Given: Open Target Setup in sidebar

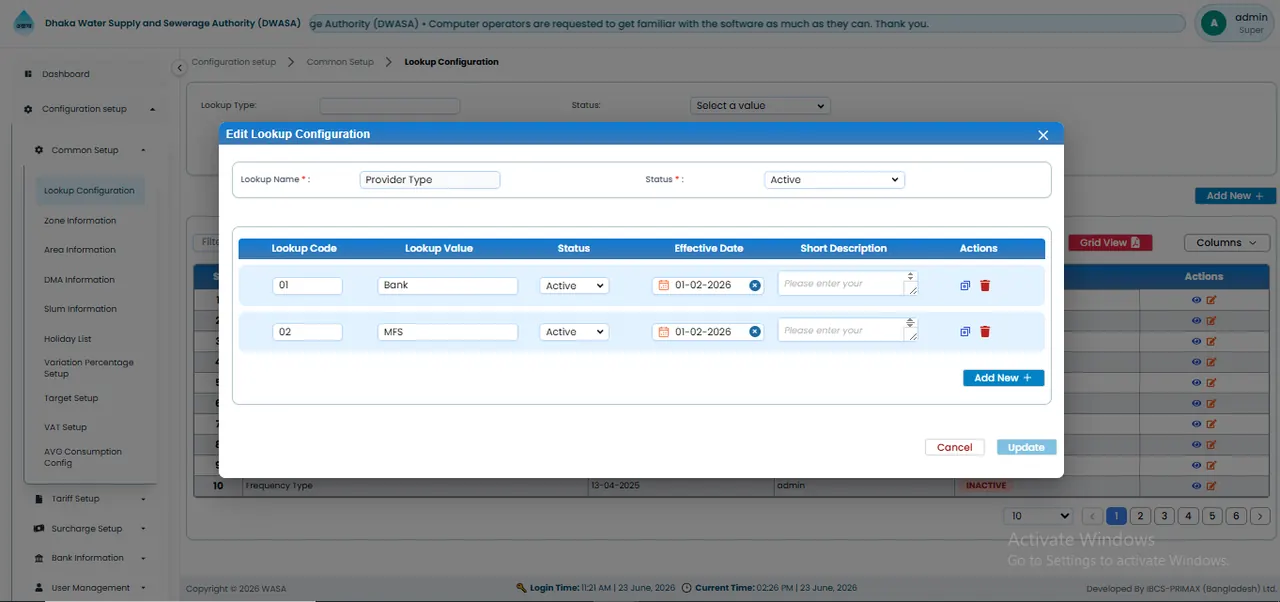Looking at the screenshot, I should point(71,398).
